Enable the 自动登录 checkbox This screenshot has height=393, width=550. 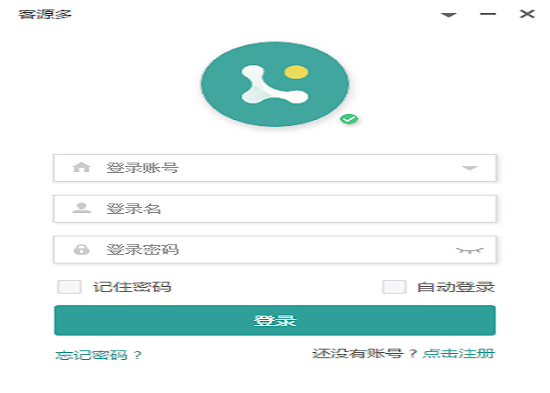pos(394,287)
